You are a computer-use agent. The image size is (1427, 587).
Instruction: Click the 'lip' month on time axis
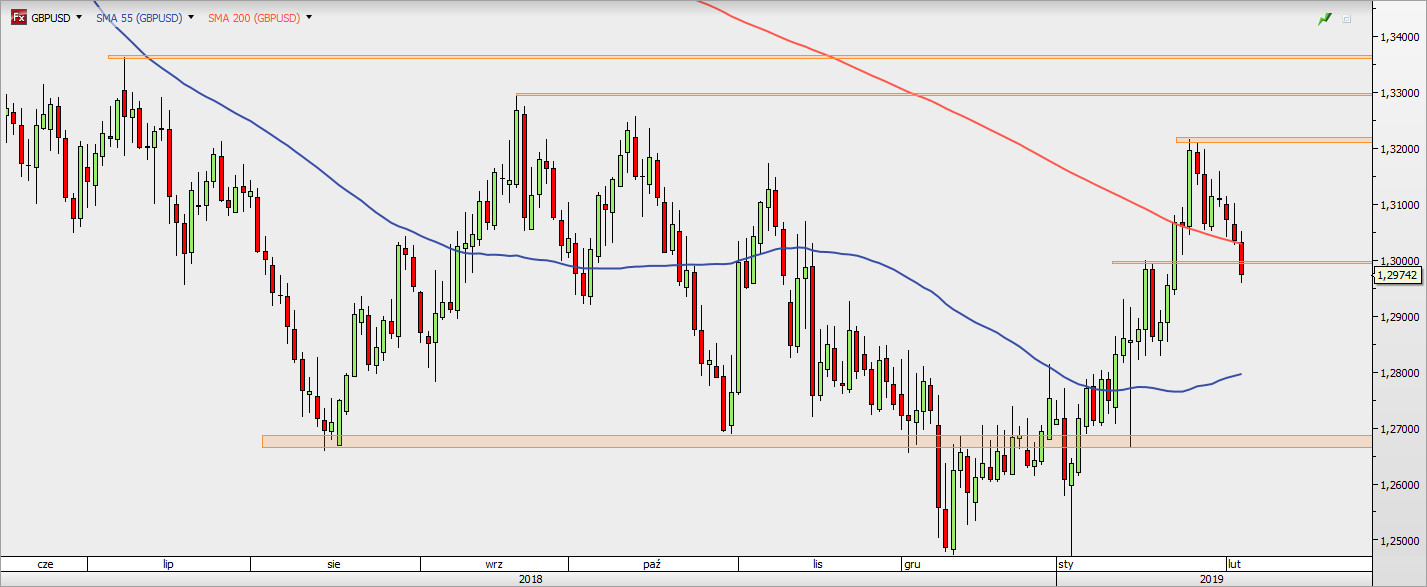tap(168, 564)
